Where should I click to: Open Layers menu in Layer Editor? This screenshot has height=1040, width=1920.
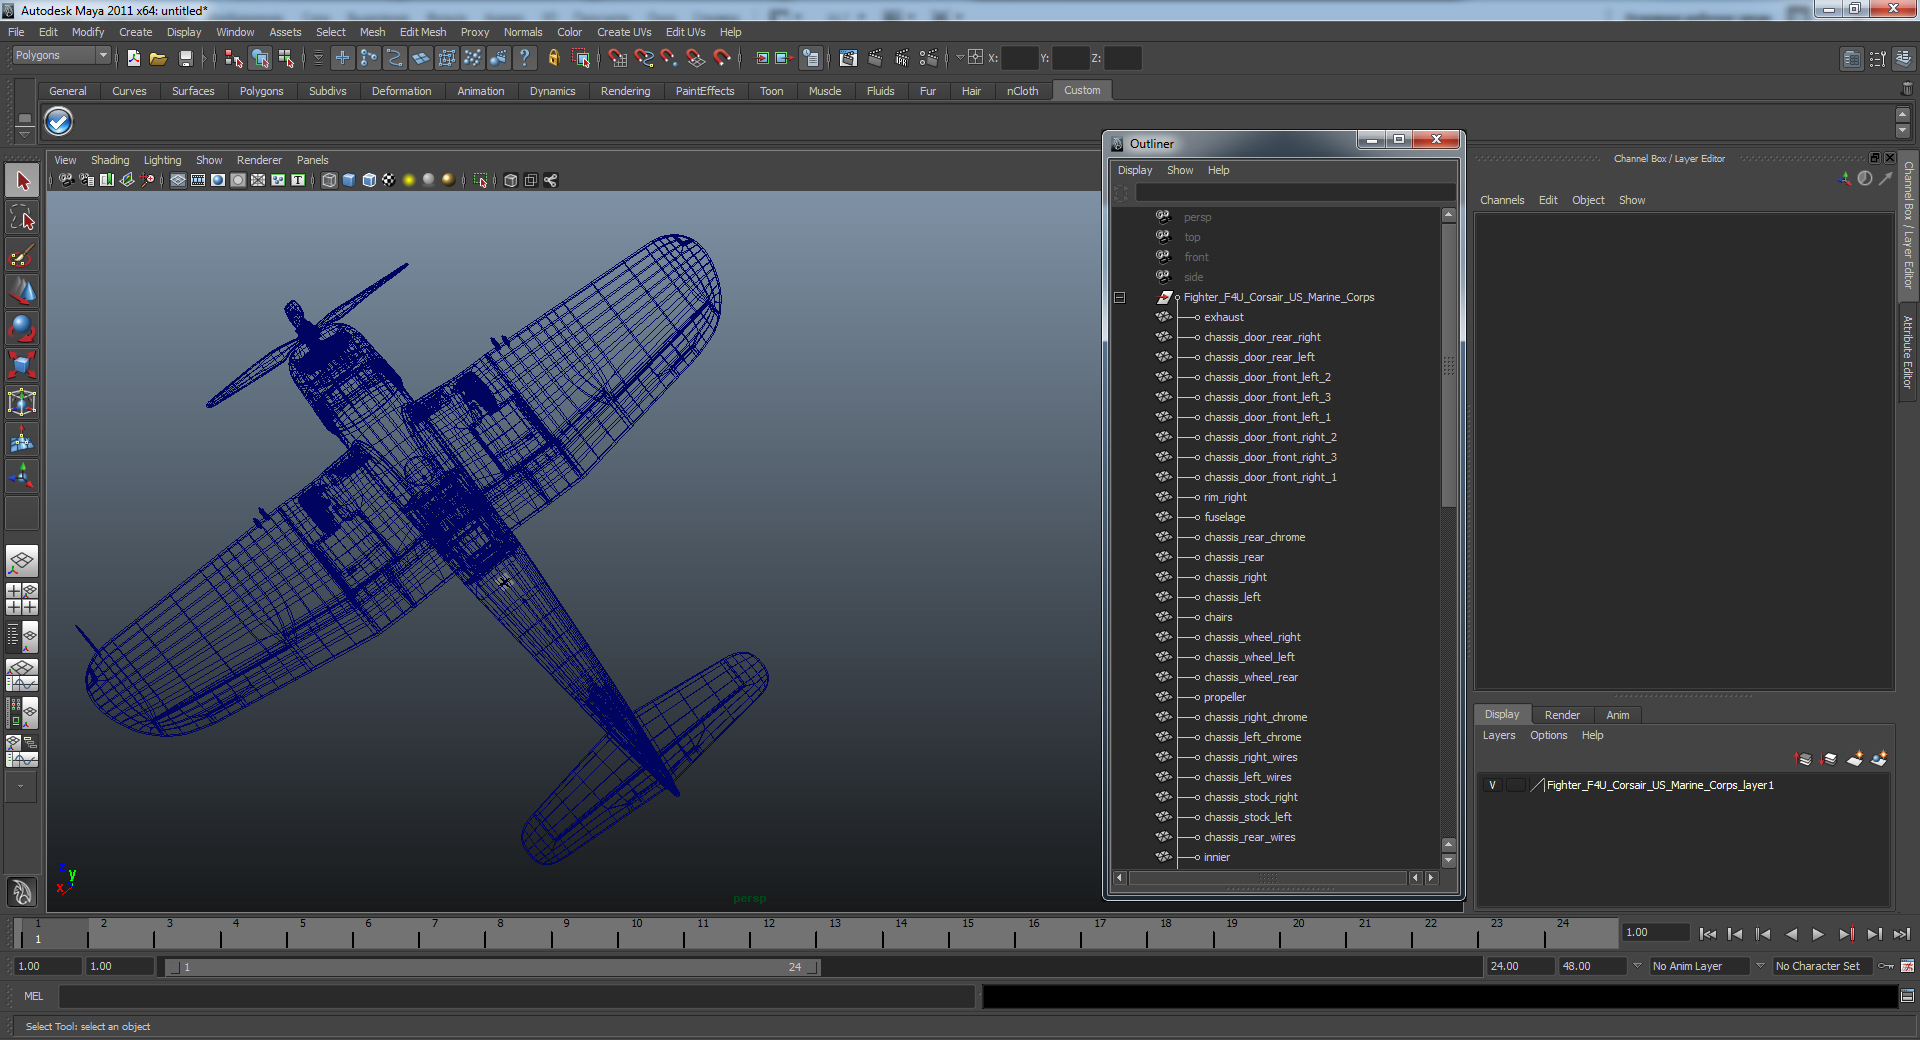1498,735
